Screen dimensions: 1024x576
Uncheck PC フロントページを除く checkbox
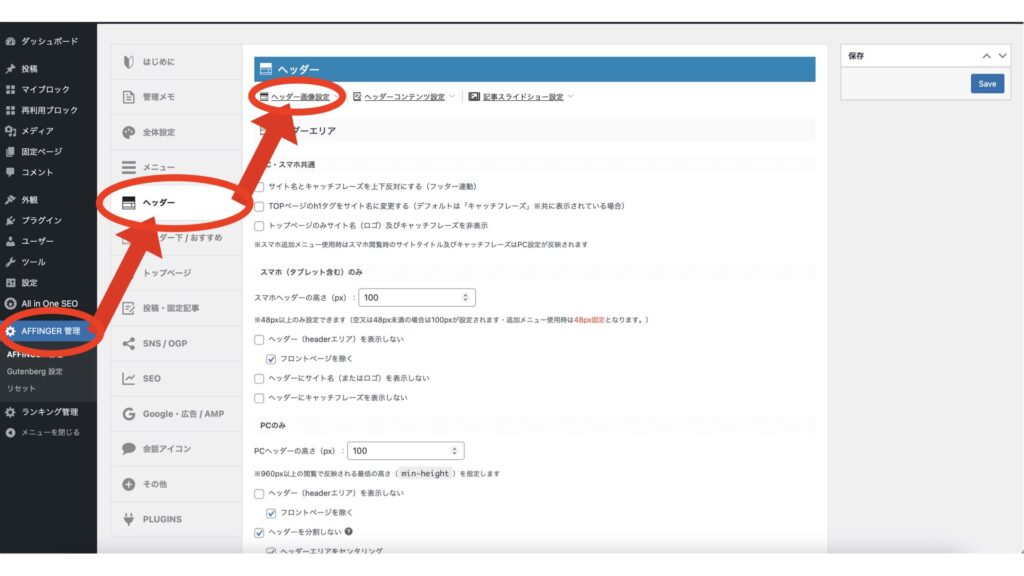[x=271, y=513]
